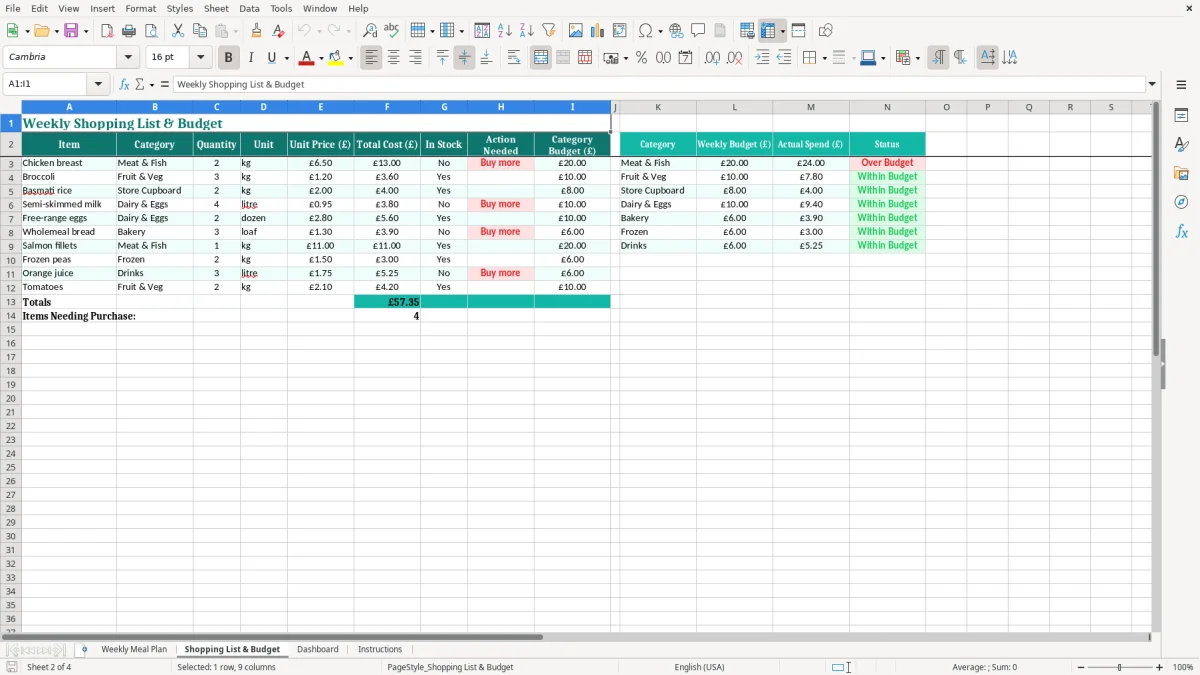The image size is (1200, 675).
Task: Click Add Decimal Place icon
Action: pos(712,58)
